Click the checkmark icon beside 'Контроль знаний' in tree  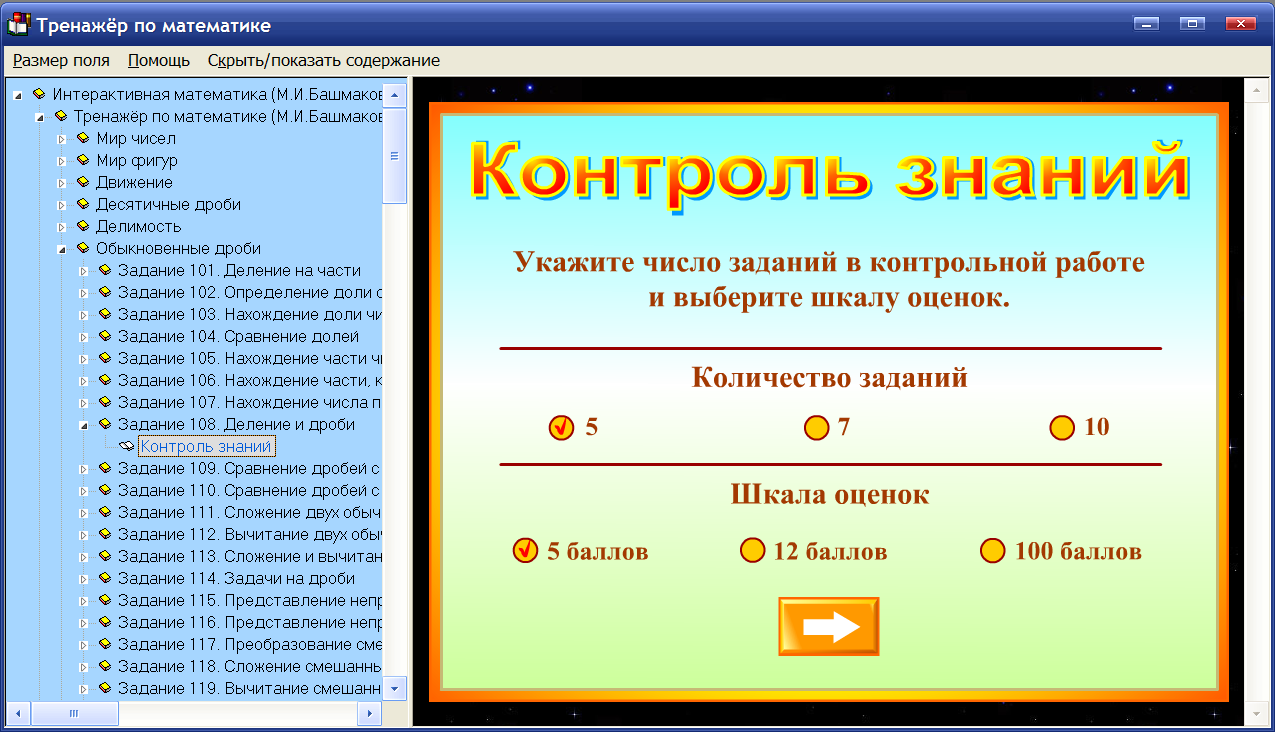tap(126, 446)
